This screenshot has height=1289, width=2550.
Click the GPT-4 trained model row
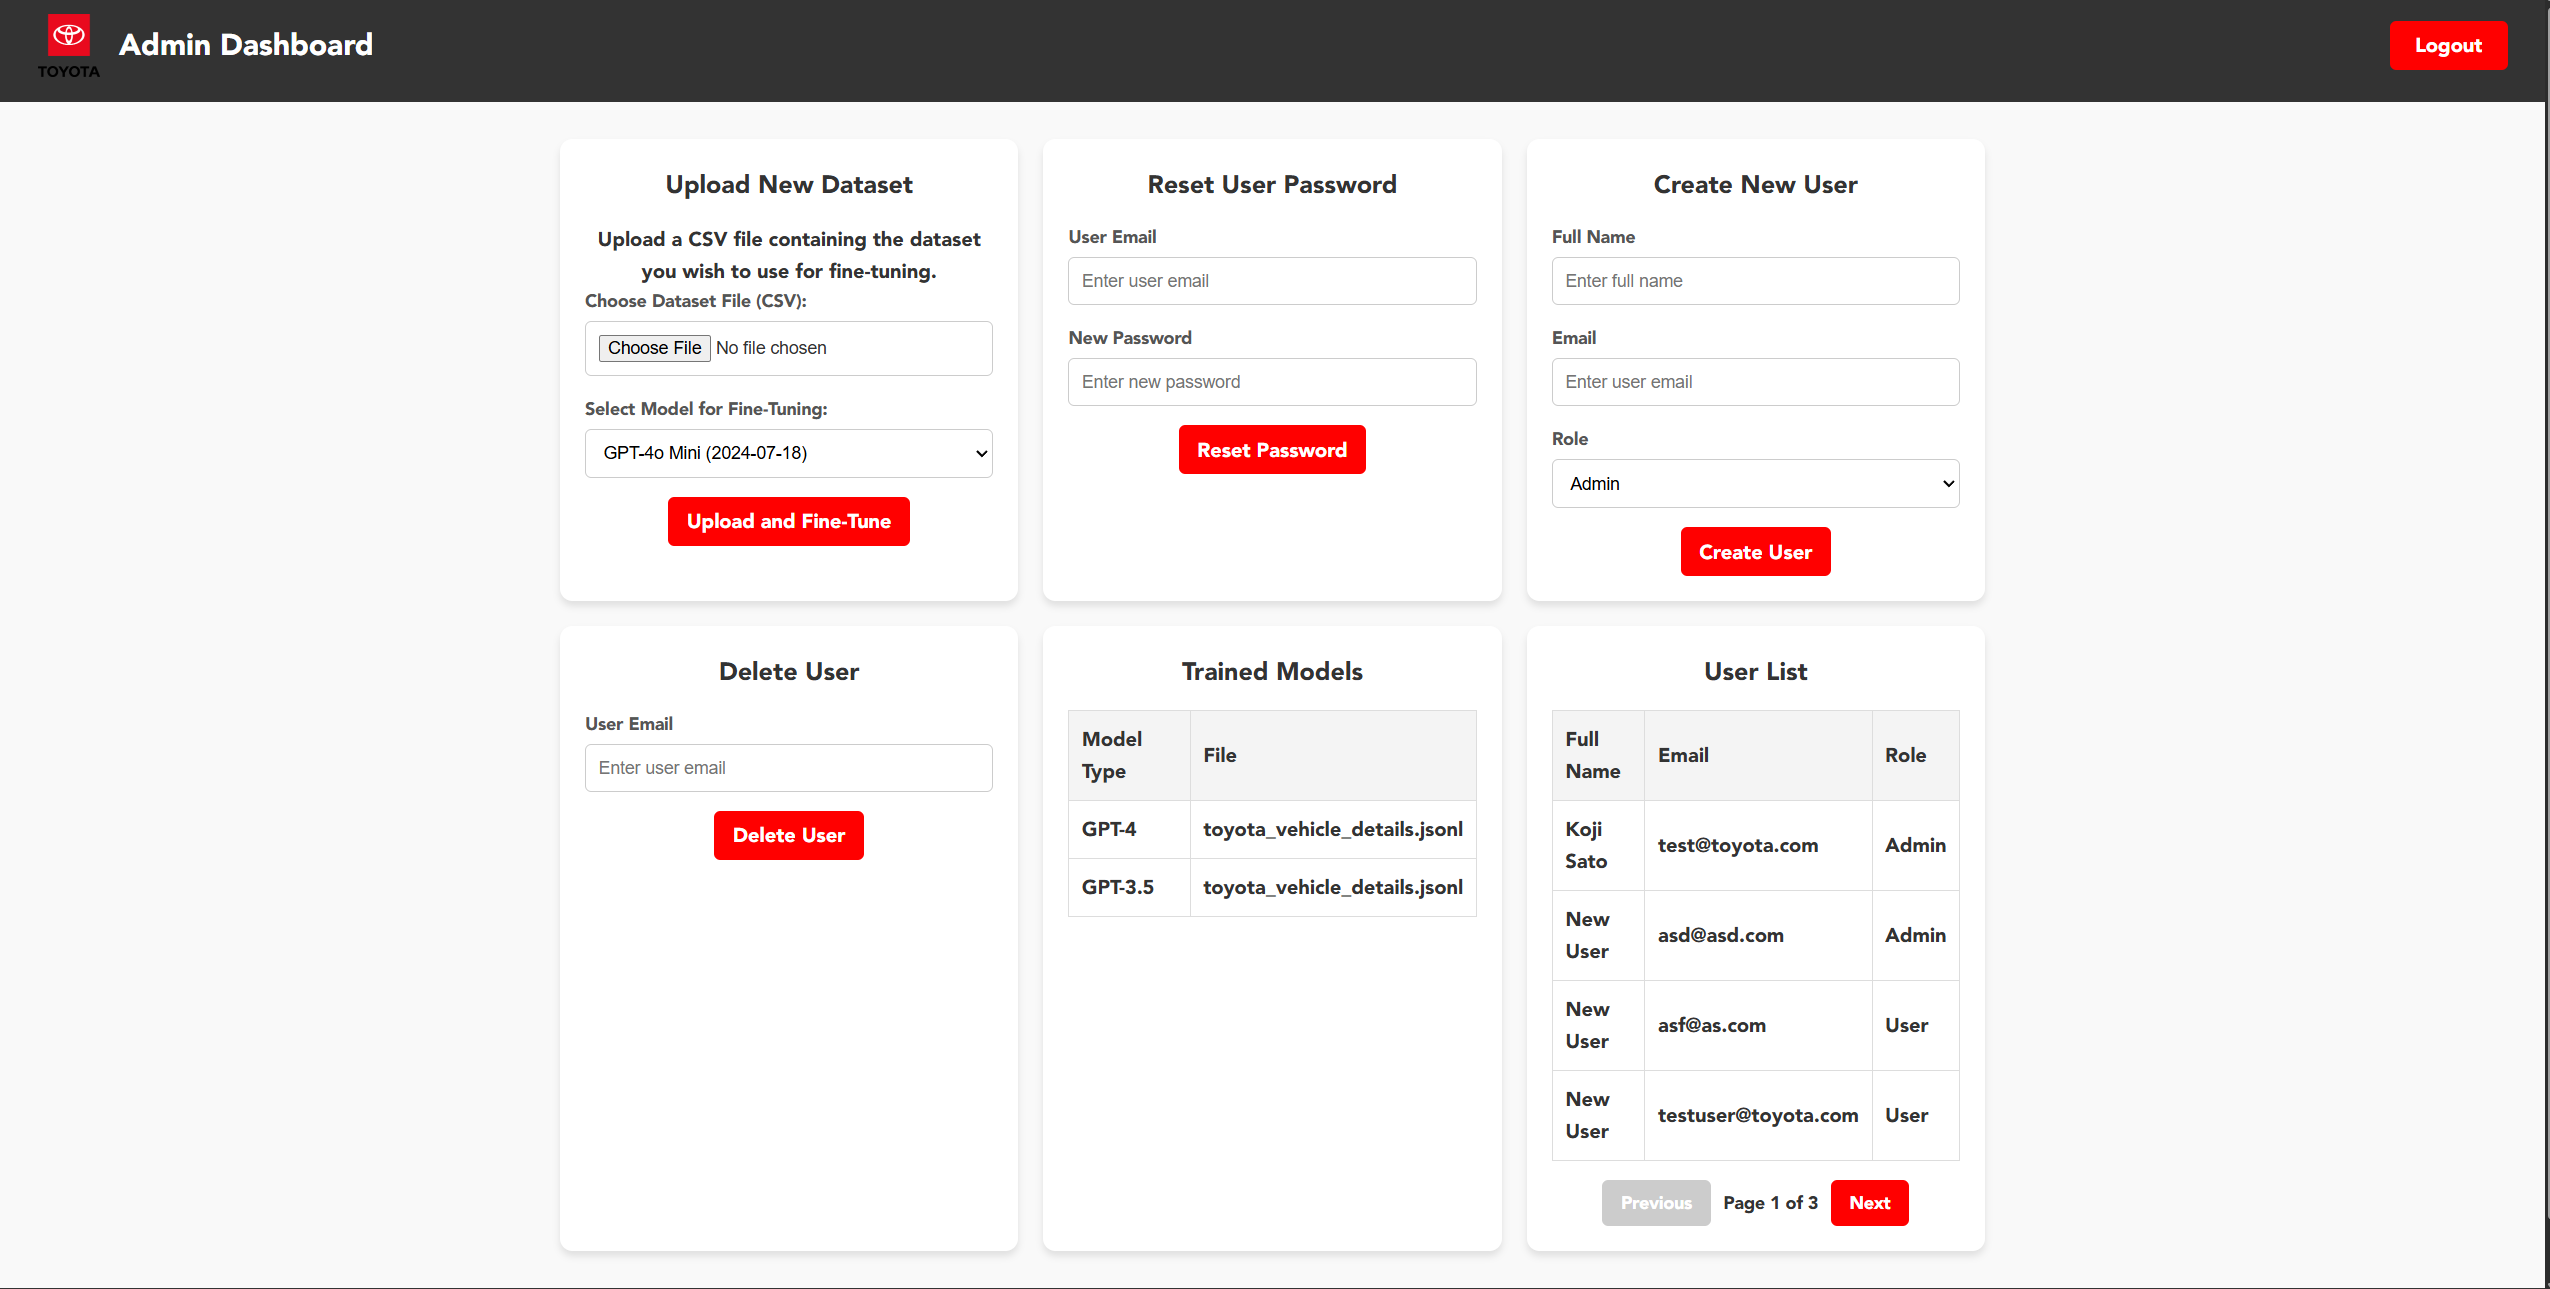click(x=1271, y=829)
